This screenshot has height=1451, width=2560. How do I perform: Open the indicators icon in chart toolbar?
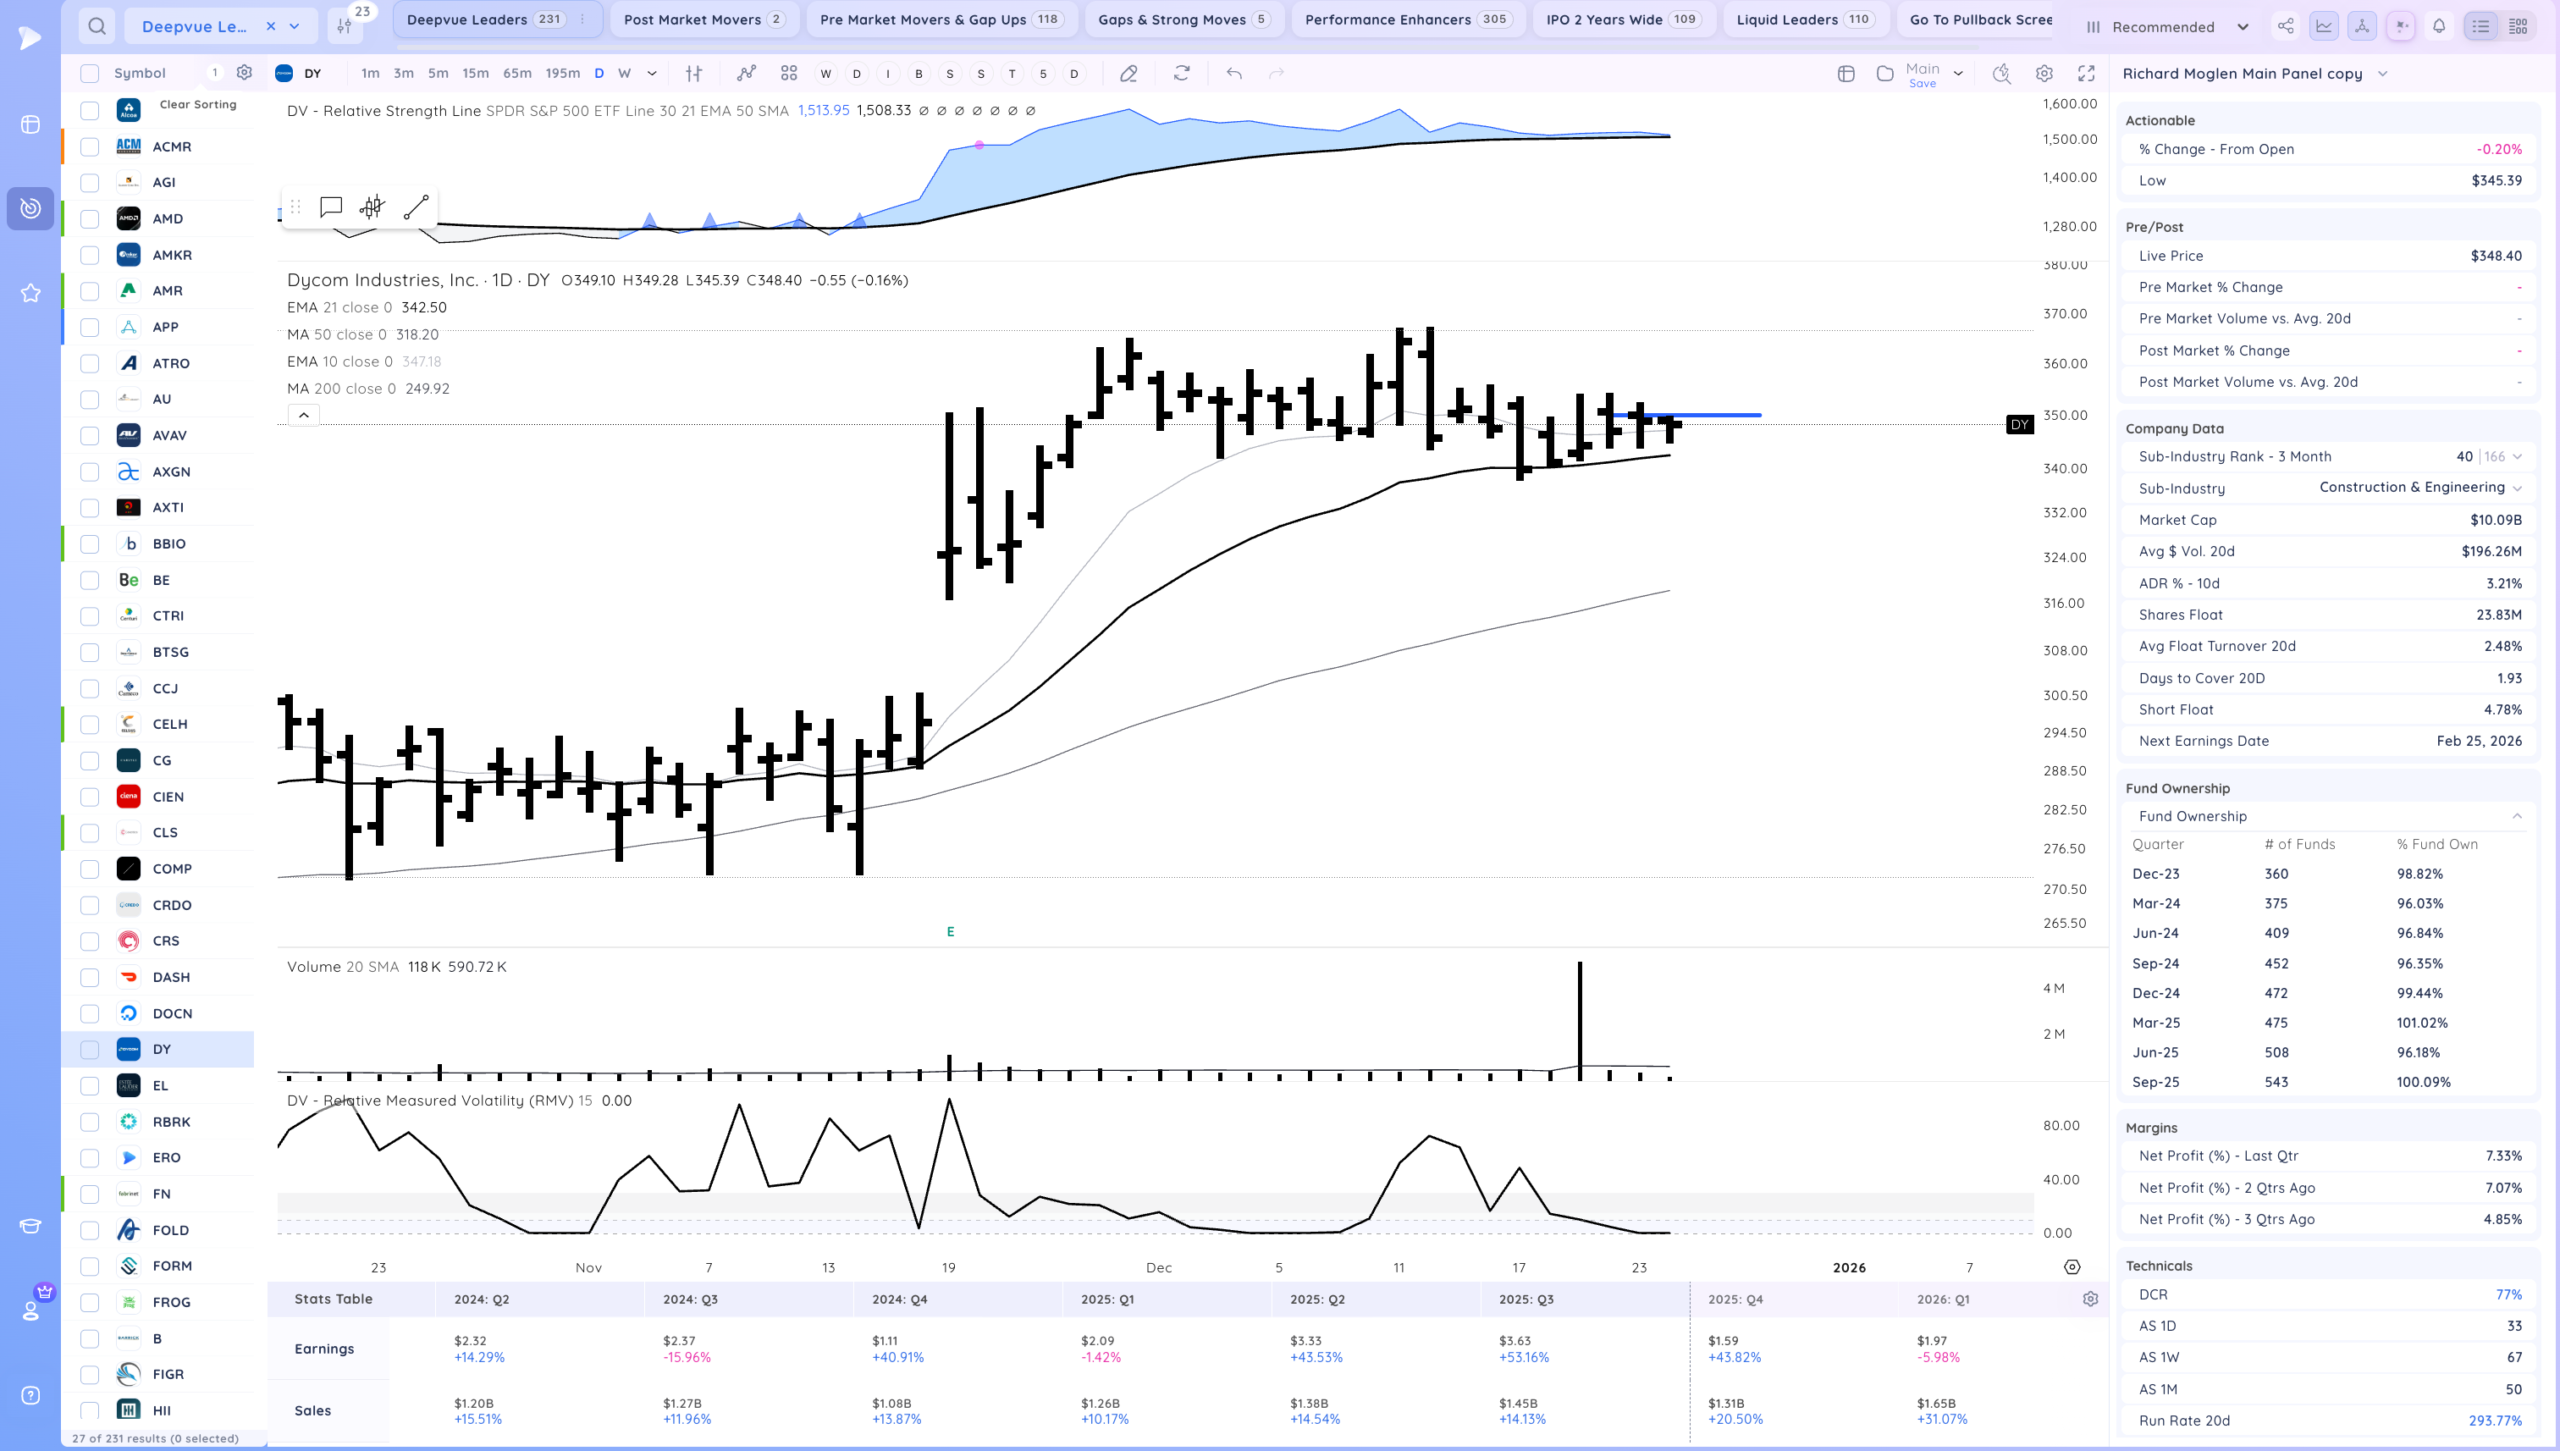(746, 73)
